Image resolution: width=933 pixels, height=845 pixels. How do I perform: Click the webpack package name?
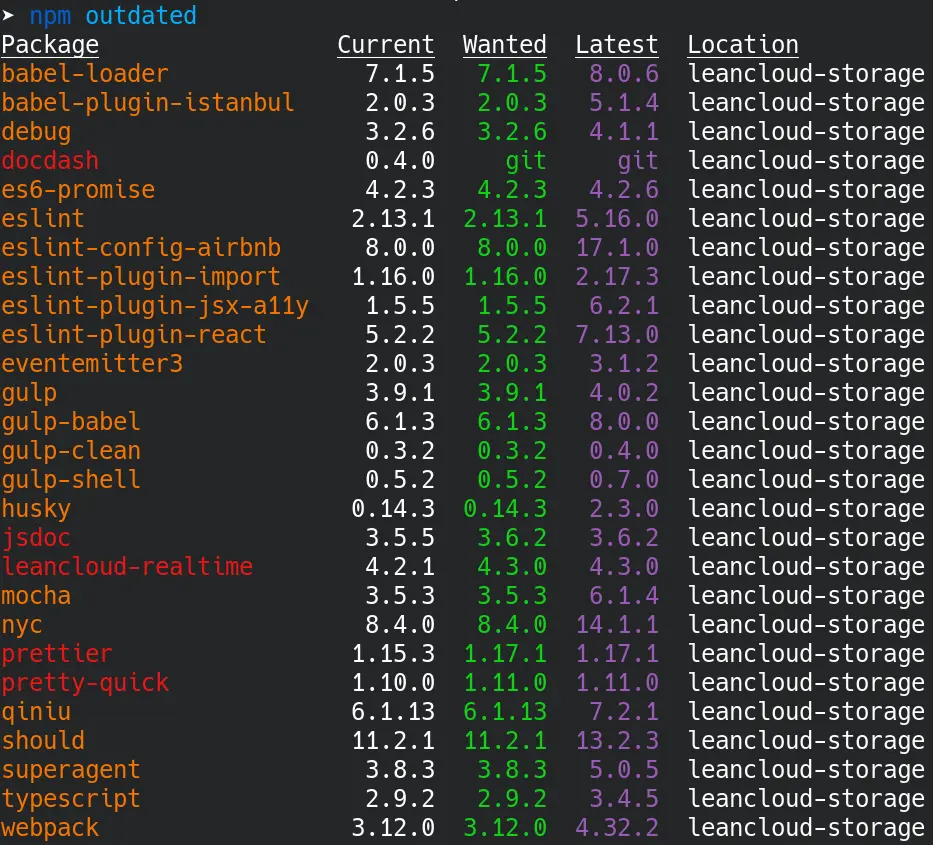tap(50, 827)
